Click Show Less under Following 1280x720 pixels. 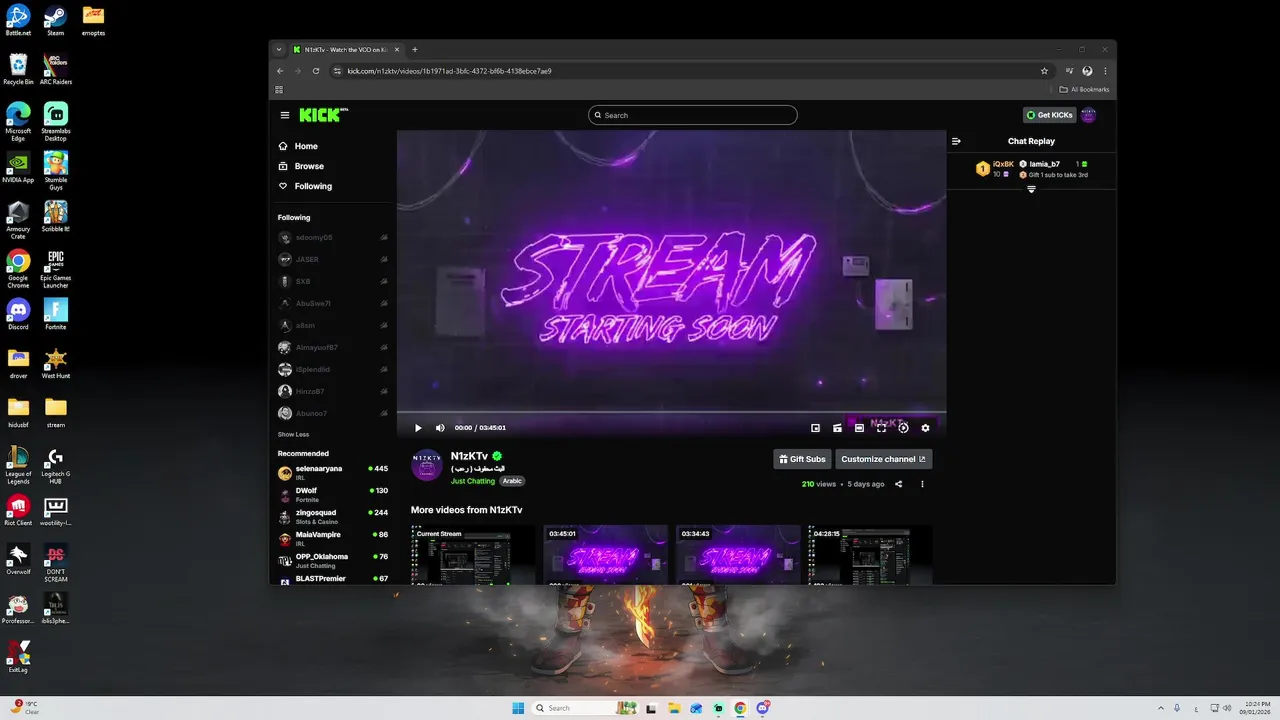(x=293, y=434)
